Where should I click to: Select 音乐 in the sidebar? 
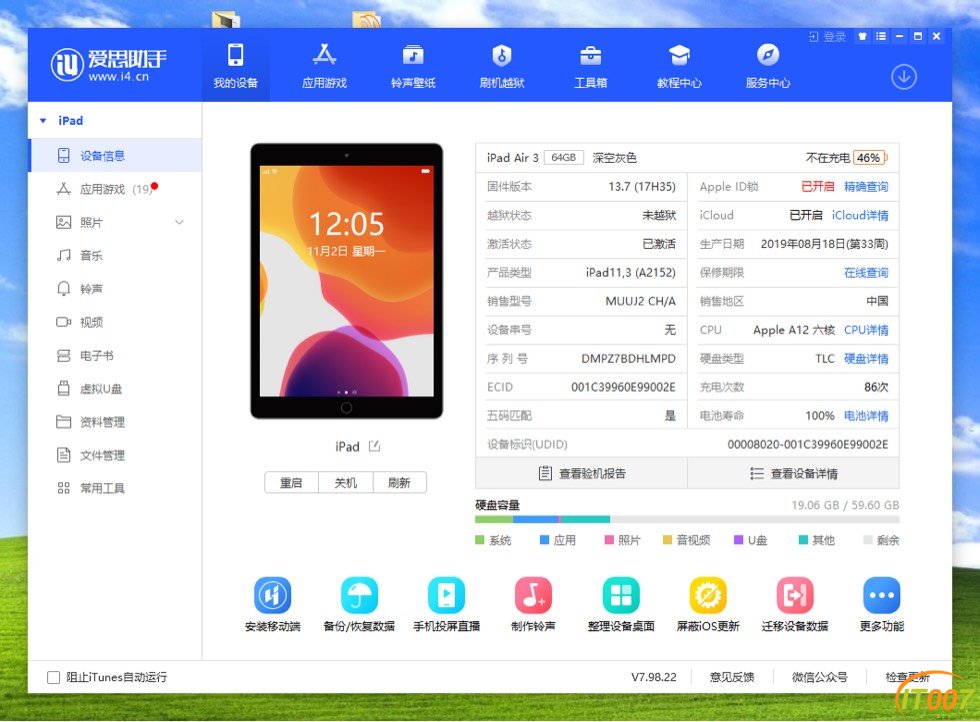tap(116, 256)
